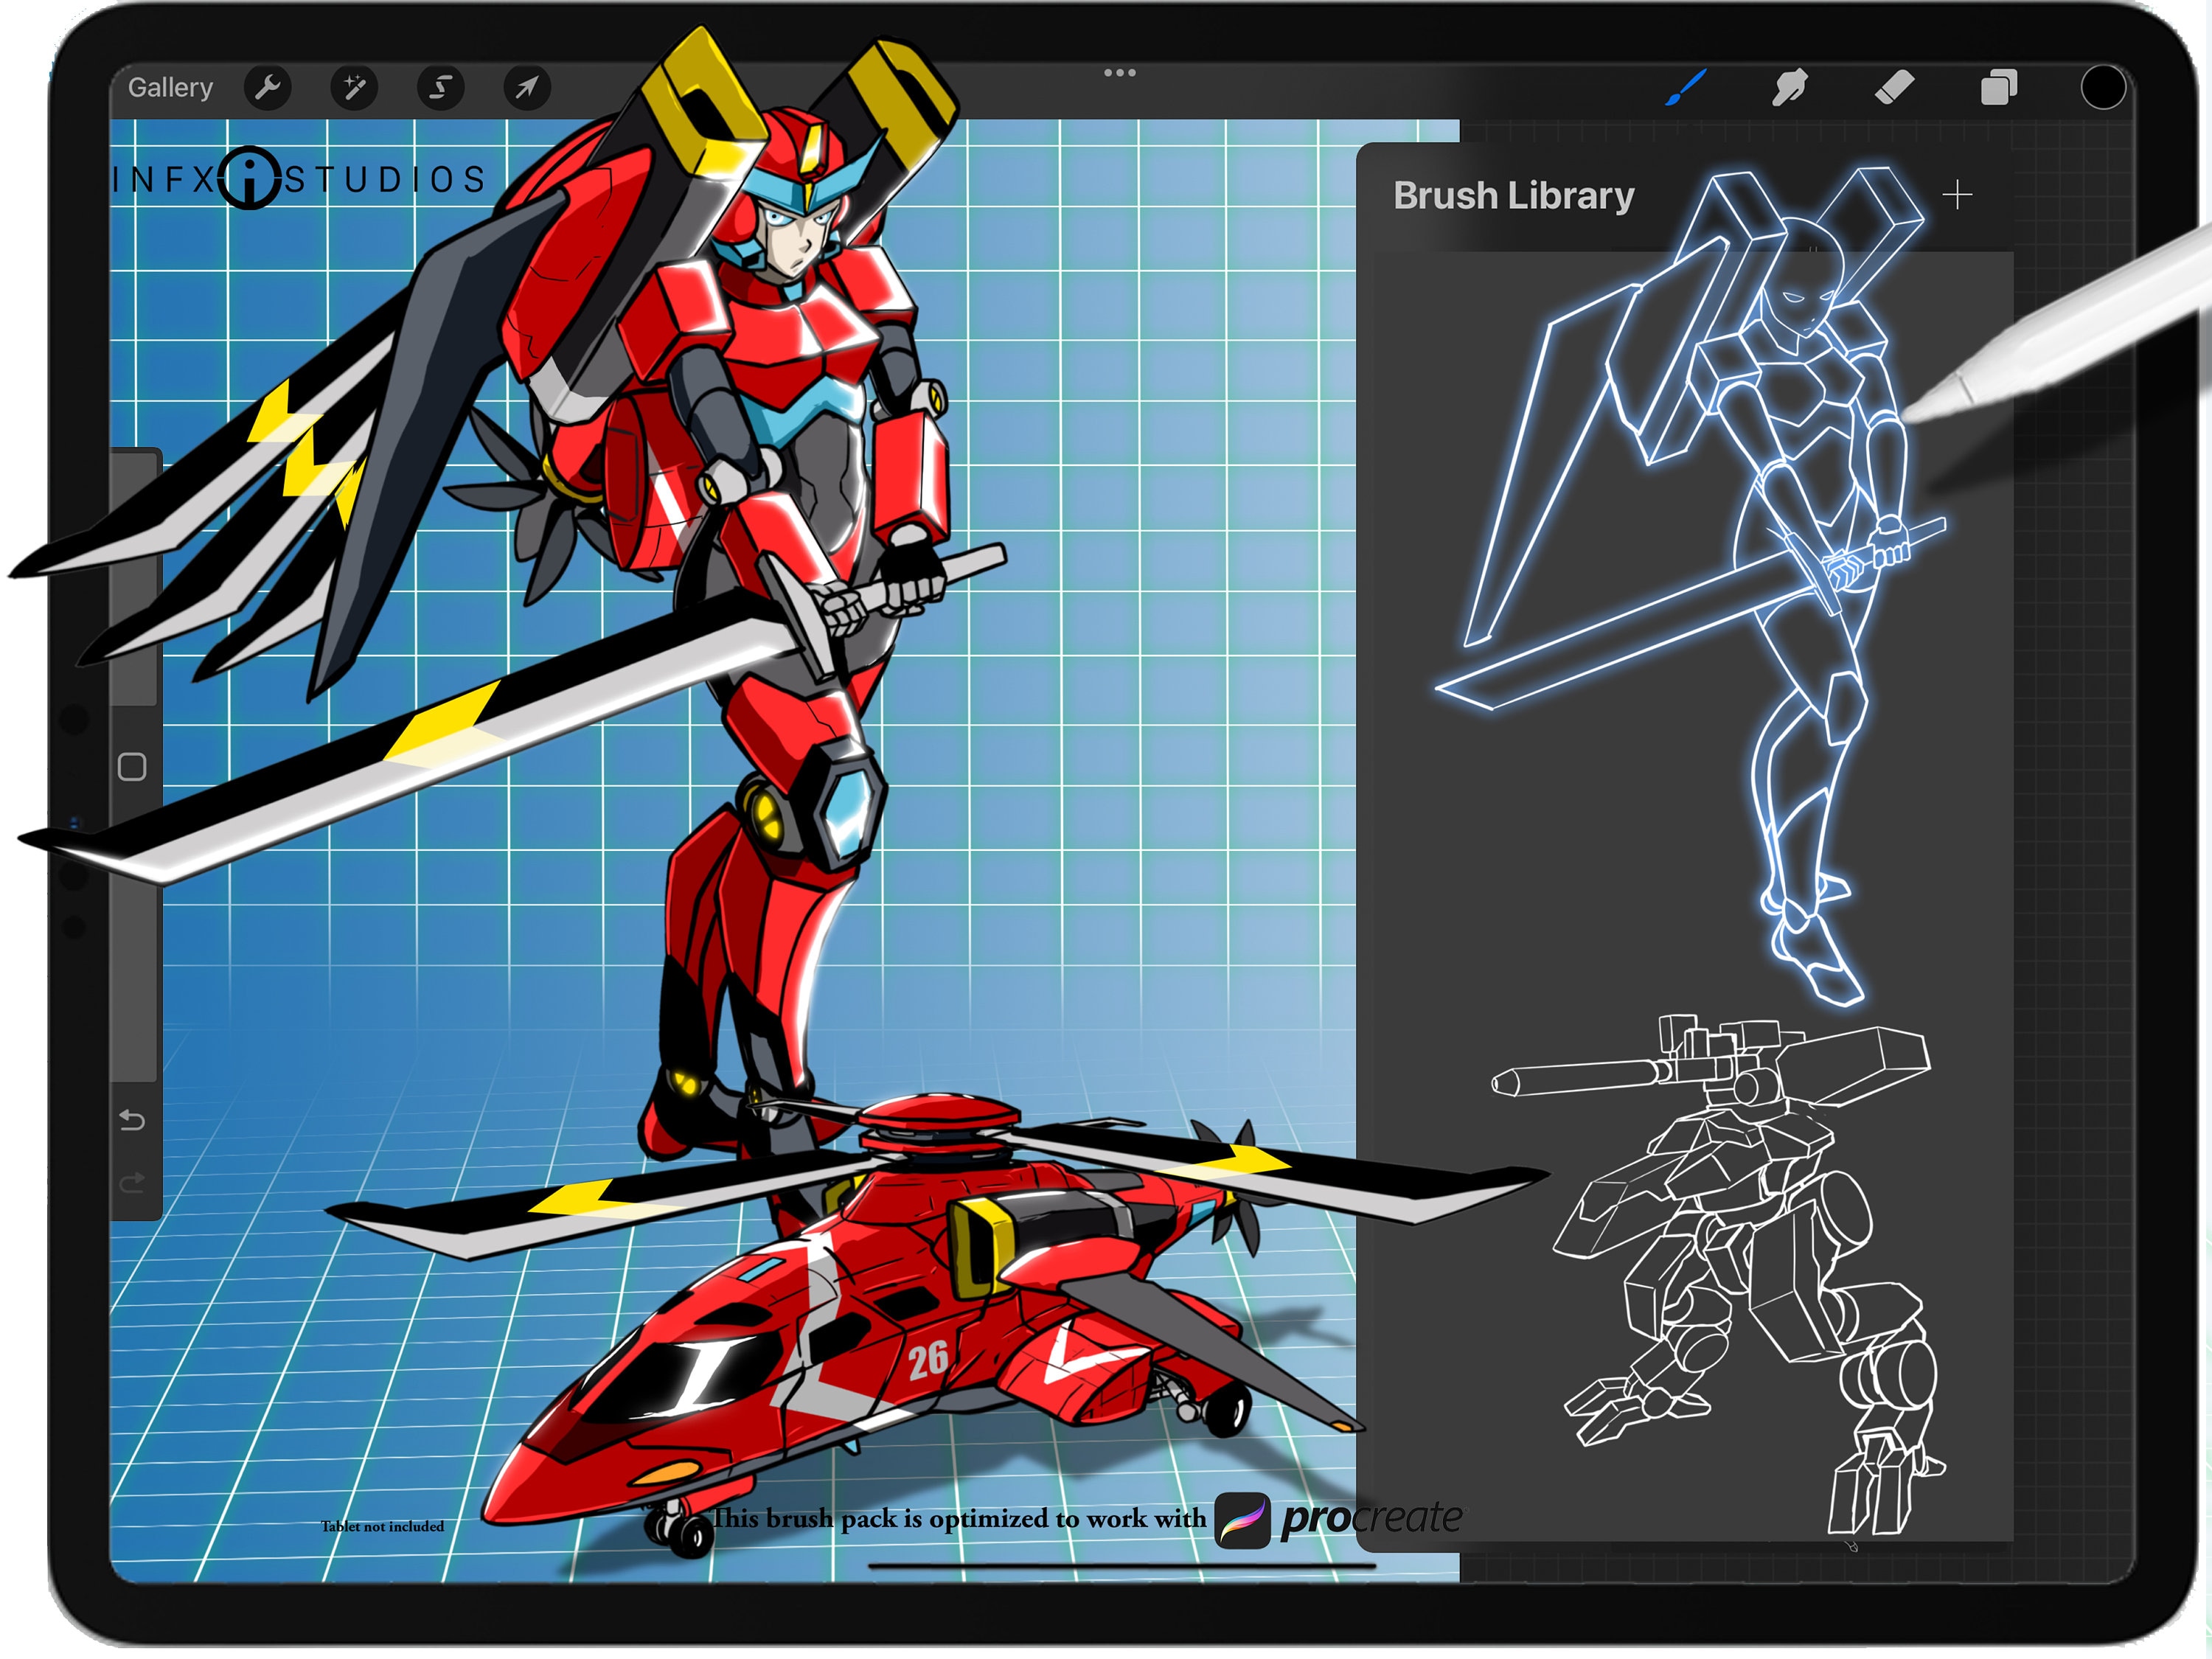Select the Eraser tool

[1896, 88]
